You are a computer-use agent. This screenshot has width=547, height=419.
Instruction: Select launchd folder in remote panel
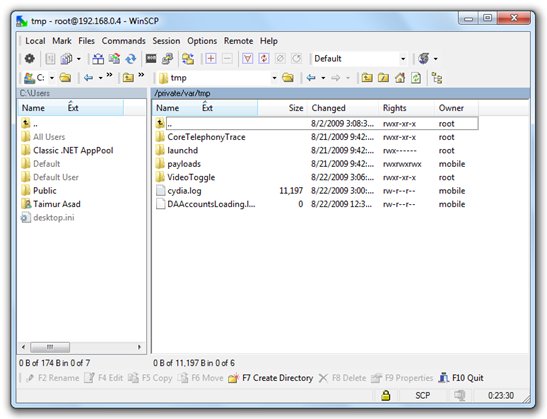tap(182, 150)
